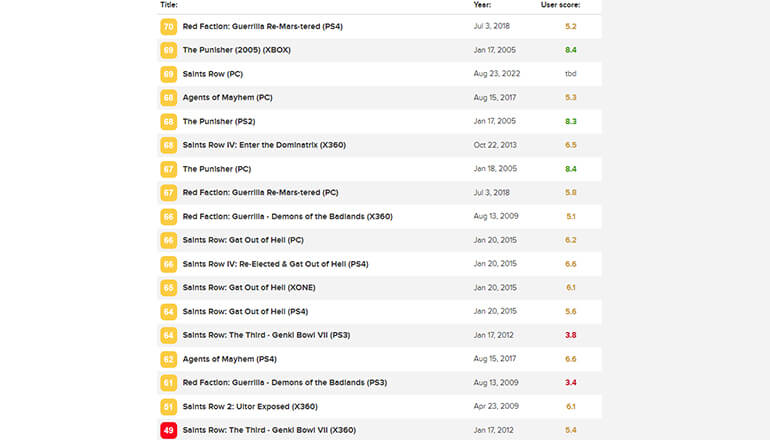Click metascore badge beside Gat Out of Hell (PS4)
Image resolution: width=770 pixels, height=440 pixels.
(x=168, y=311)
